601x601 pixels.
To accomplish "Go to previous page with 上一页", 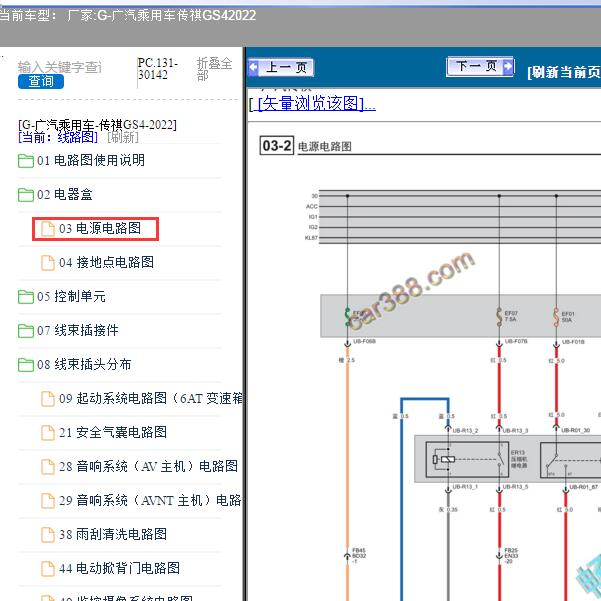I will pos(281,67).
